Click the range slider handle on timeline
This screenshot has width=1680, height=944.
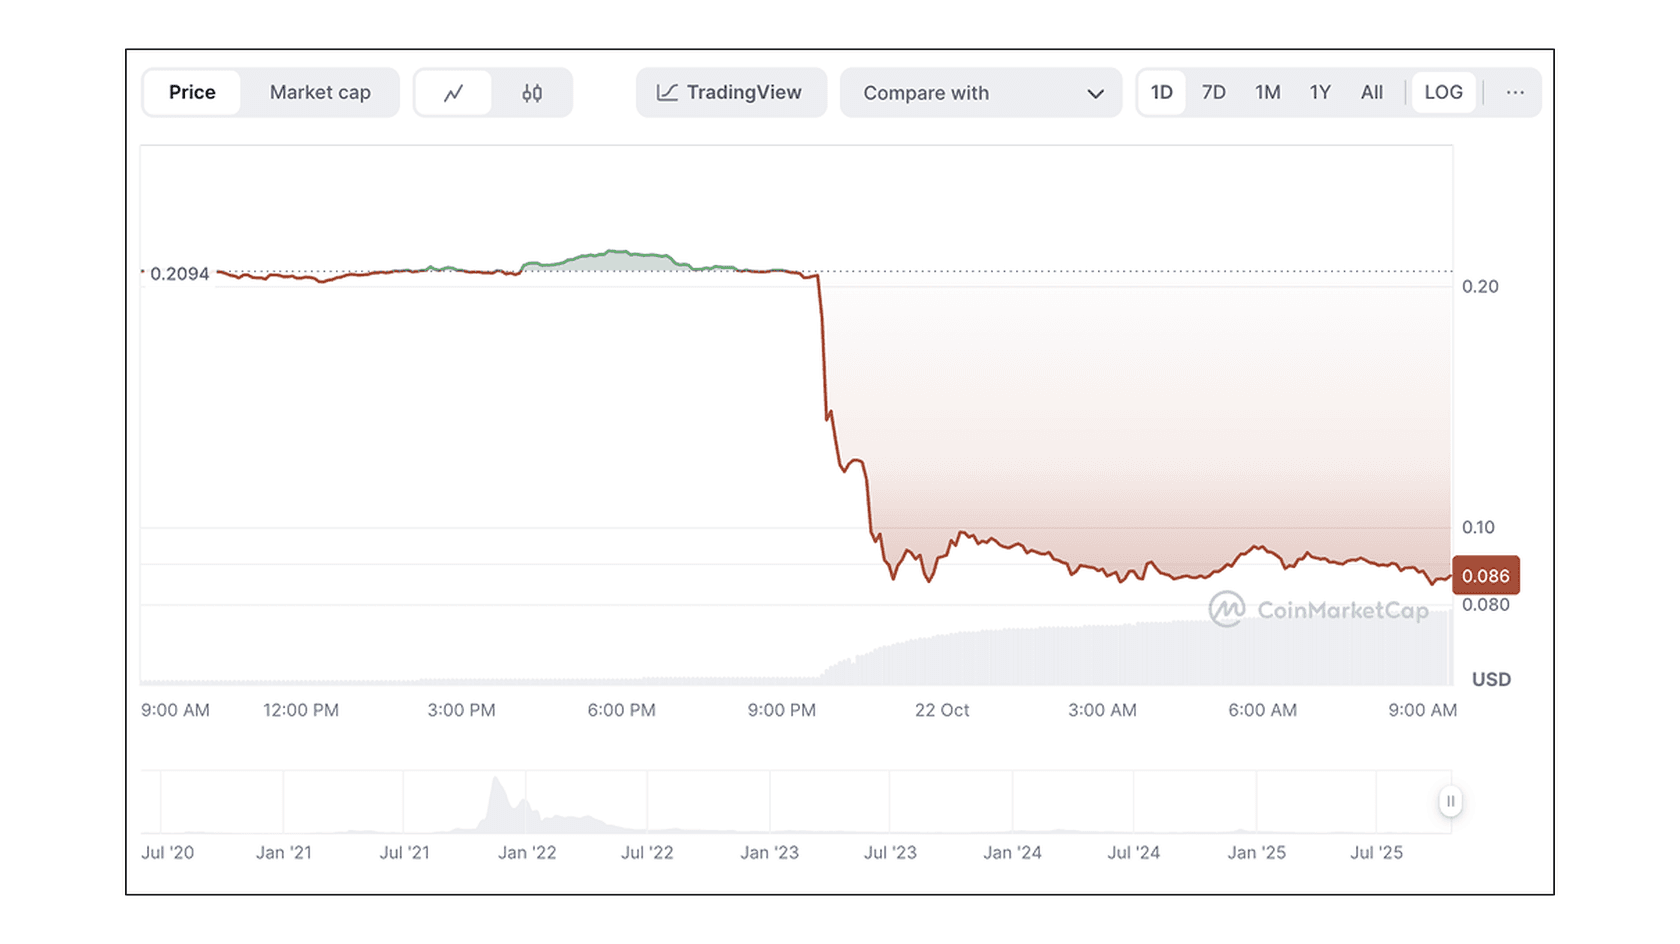click(x=1450, y=801)
